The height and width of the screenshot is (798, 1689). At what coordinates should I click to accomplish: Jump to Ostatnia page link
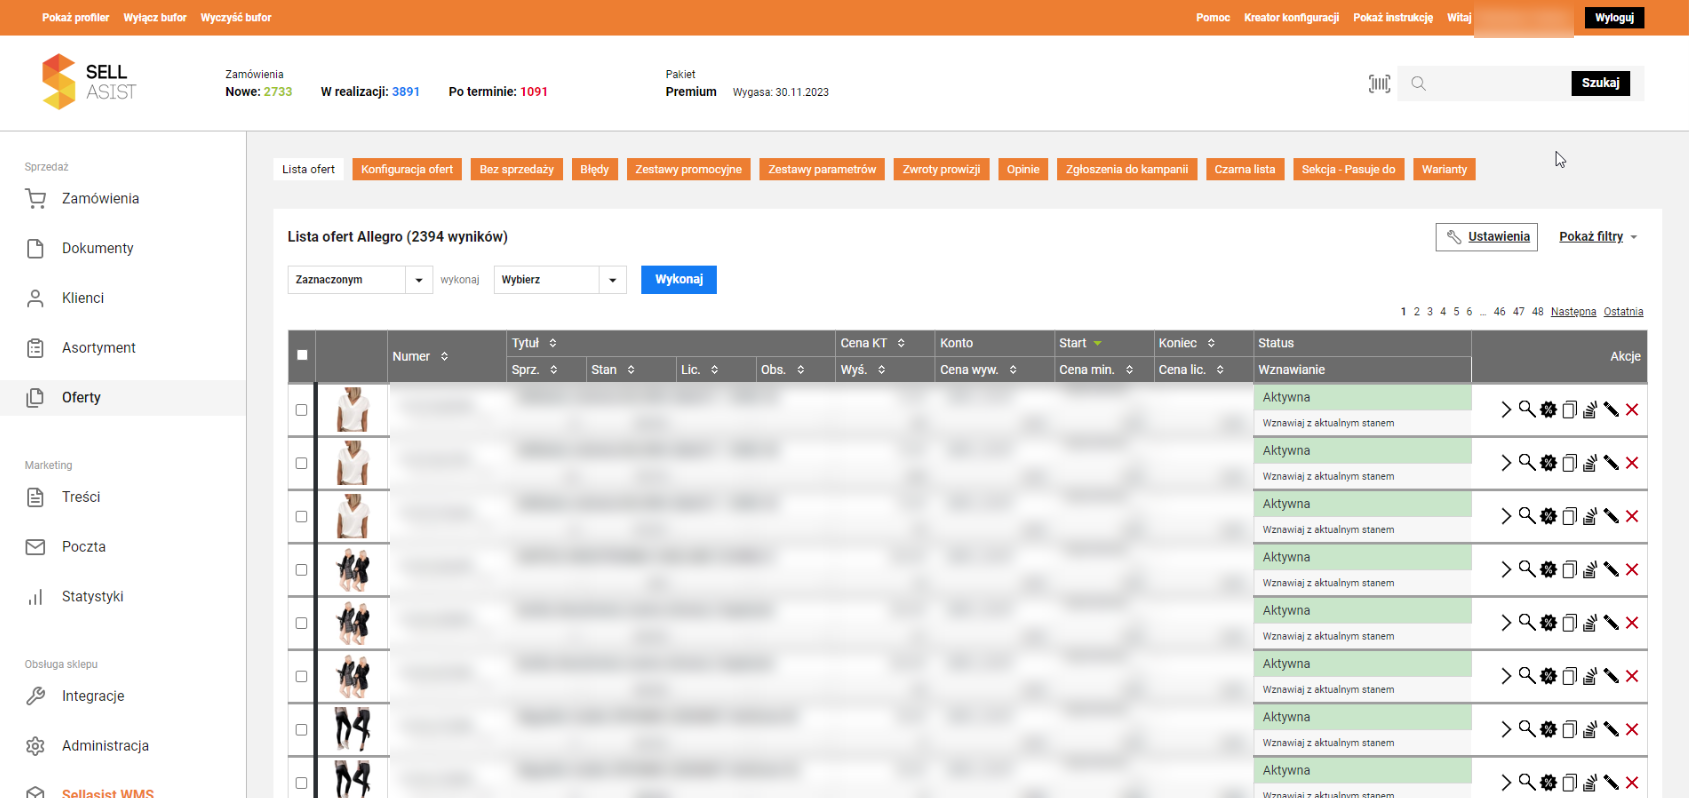tap(1623, 312)
